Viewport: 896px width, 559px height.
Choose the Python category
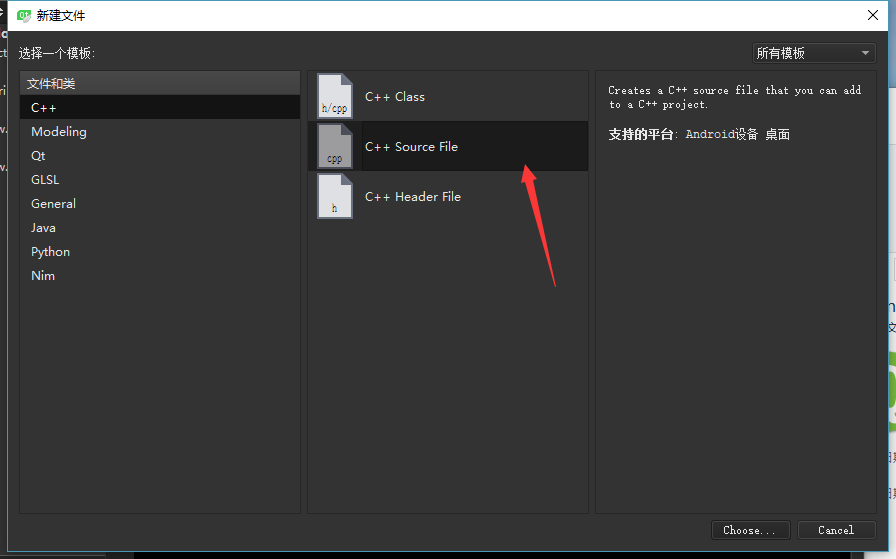point(160,251)
